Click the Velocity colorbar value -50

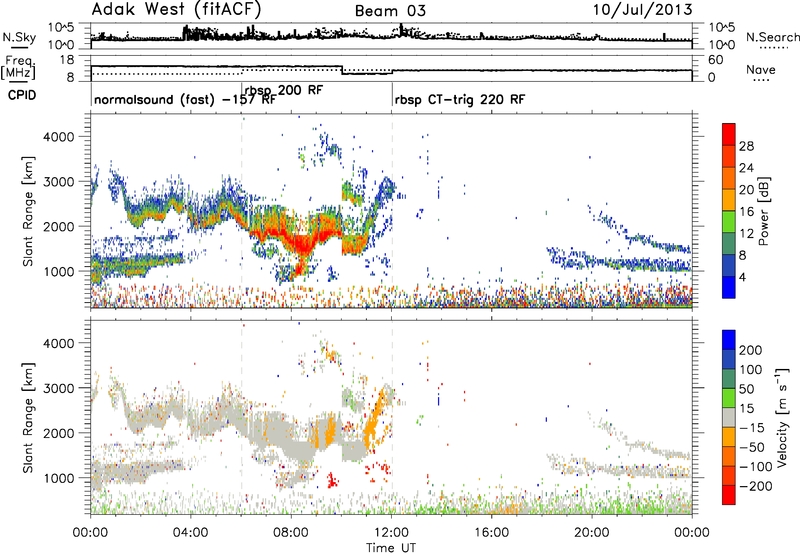coord(751,447)
